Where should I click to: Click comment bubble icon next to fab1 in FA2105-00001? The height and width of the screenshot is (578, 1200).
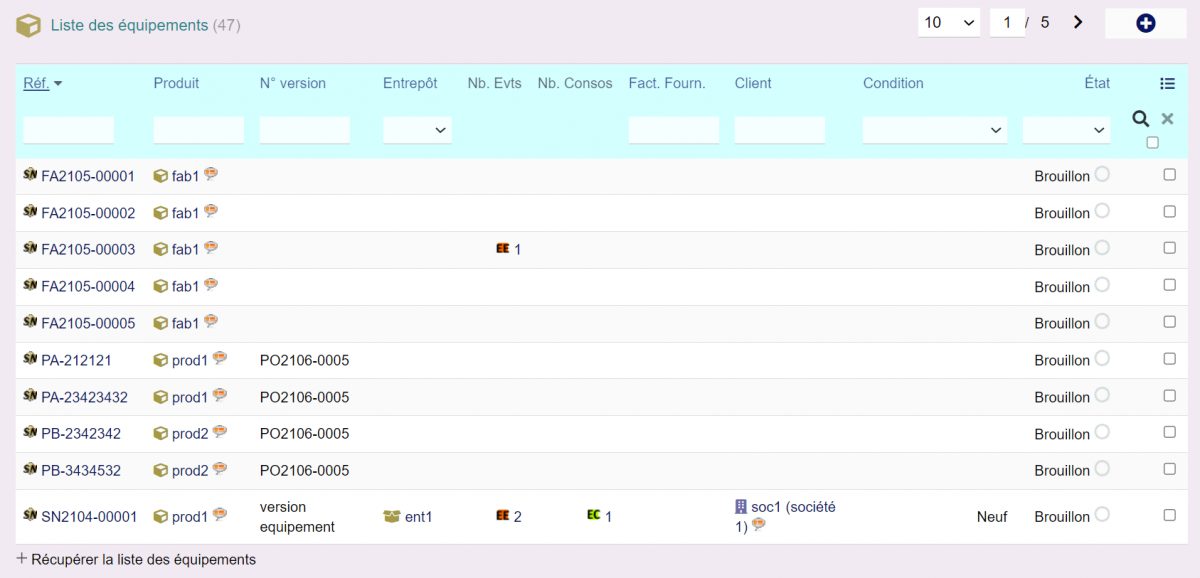point(211,174)
